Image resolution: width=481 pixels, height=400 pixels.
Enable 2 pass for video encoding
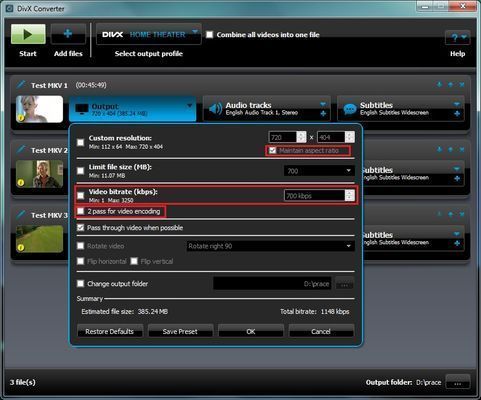pyautogui.click(x=80, y=211)
